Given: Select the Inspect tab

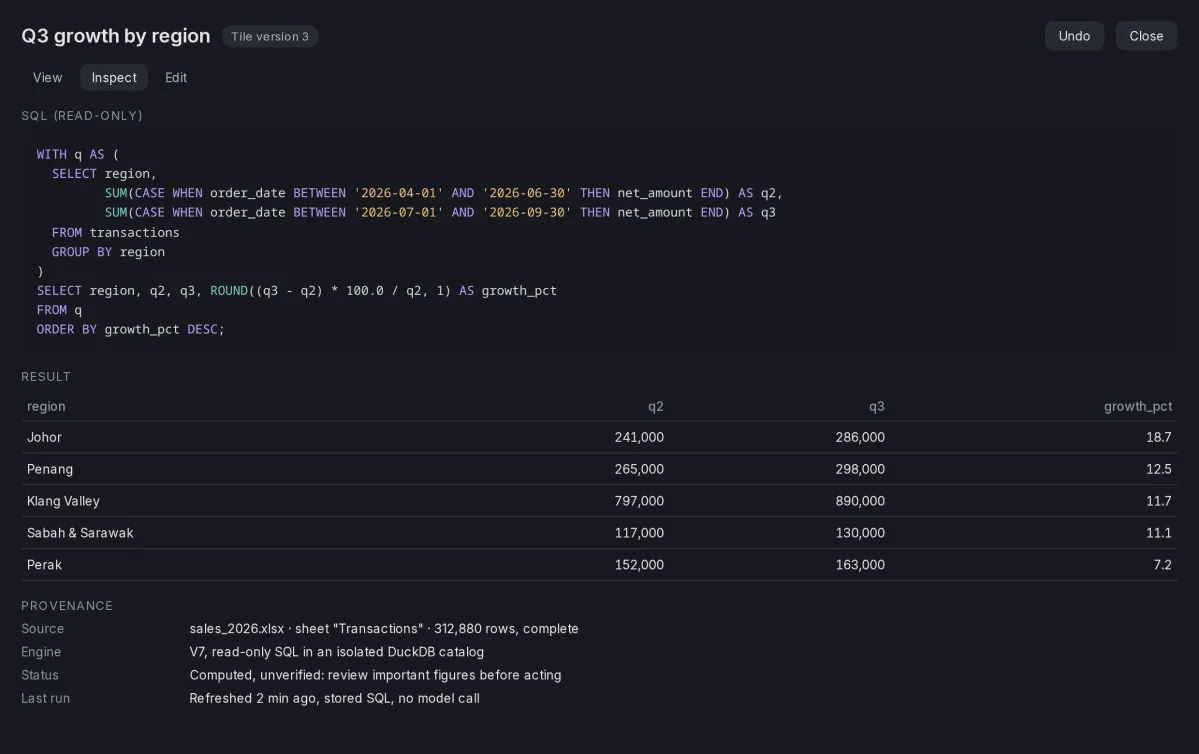Looking at the screenshot, I should pyautogui.click(x=114, y=77).
